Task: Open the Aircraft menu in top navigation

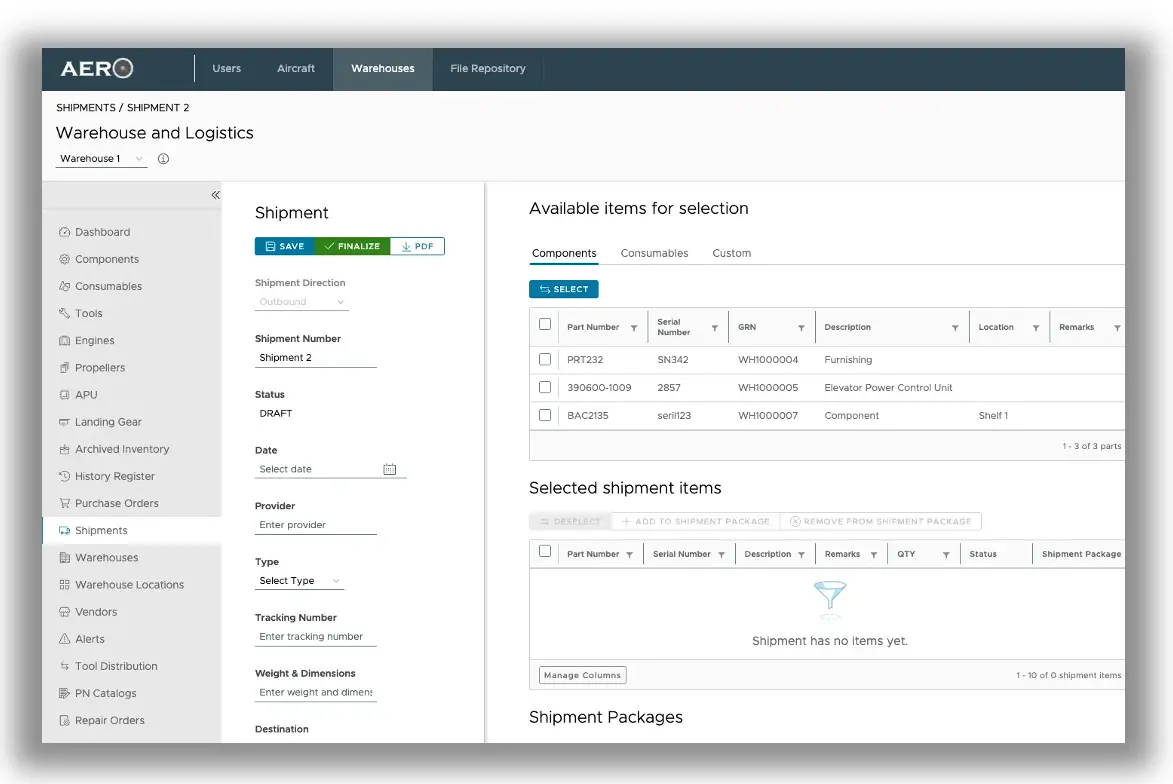Action: coord(296,69)
